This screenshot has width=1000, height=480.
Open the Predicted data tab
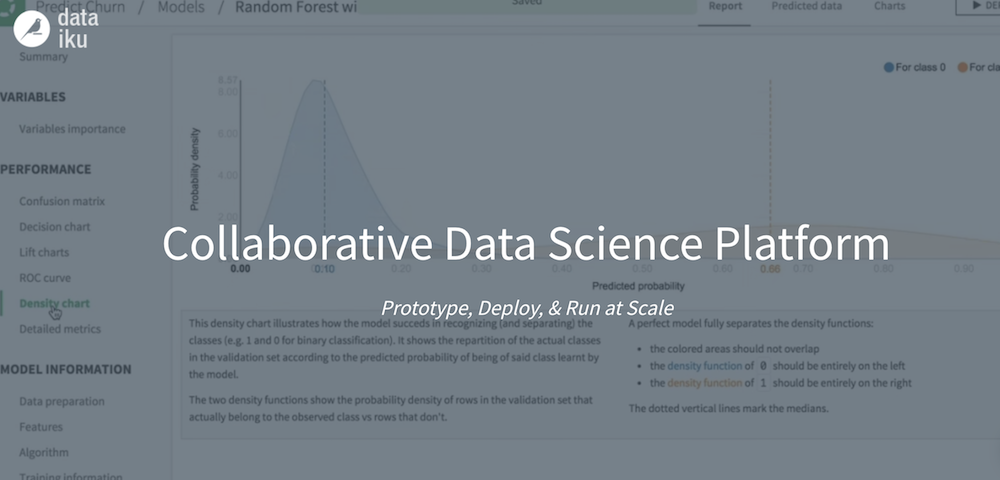coord(806,6)
